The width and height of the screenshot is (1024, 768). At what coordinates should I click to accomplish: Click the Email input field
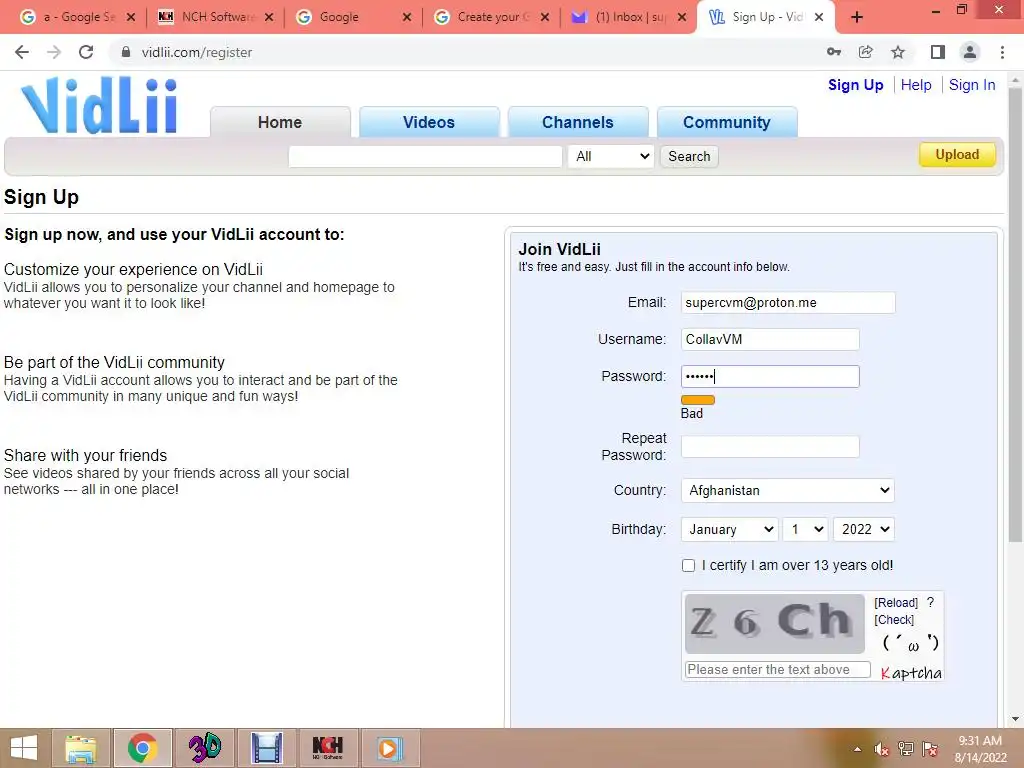[788, 302]
